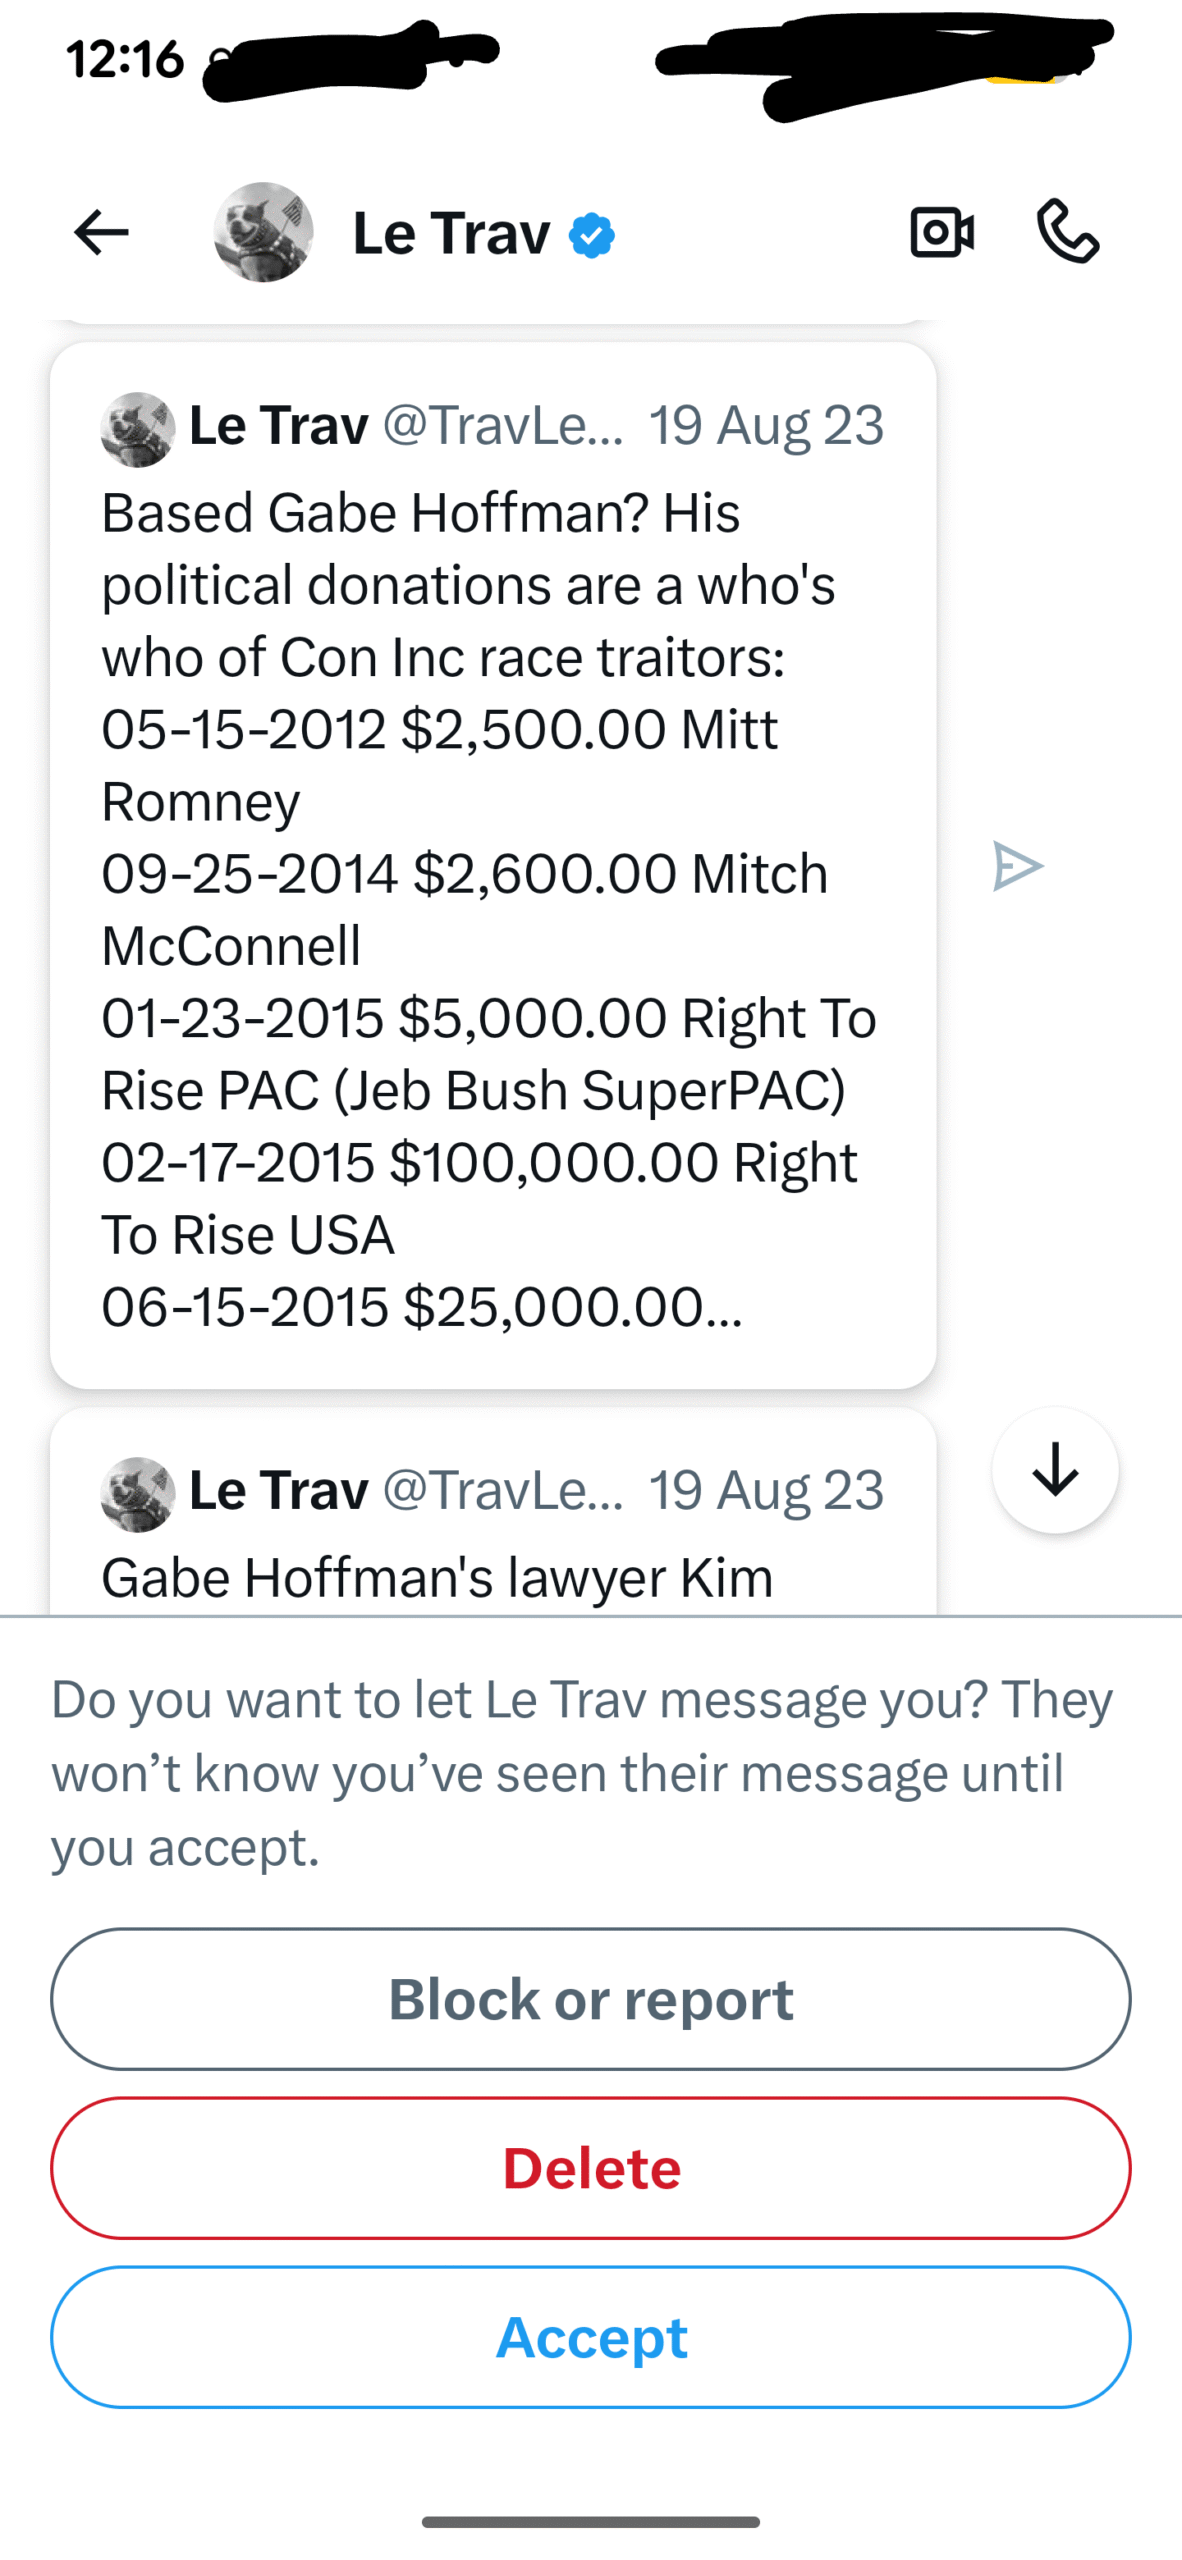
Task: Tap the forward arrow beside the first tweet
Action: (x=1017, y=866)
